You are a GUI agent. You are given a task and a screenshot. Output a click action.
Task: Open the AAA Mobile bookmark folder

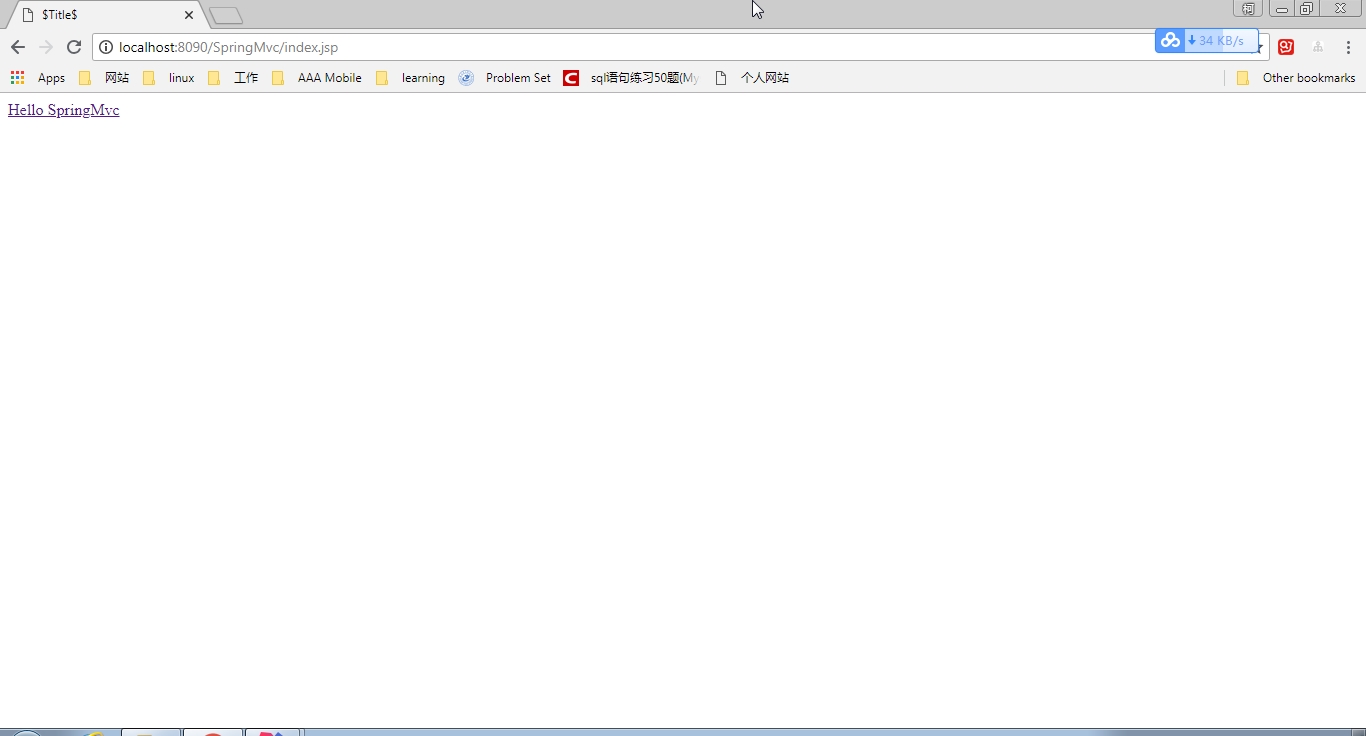316,77
